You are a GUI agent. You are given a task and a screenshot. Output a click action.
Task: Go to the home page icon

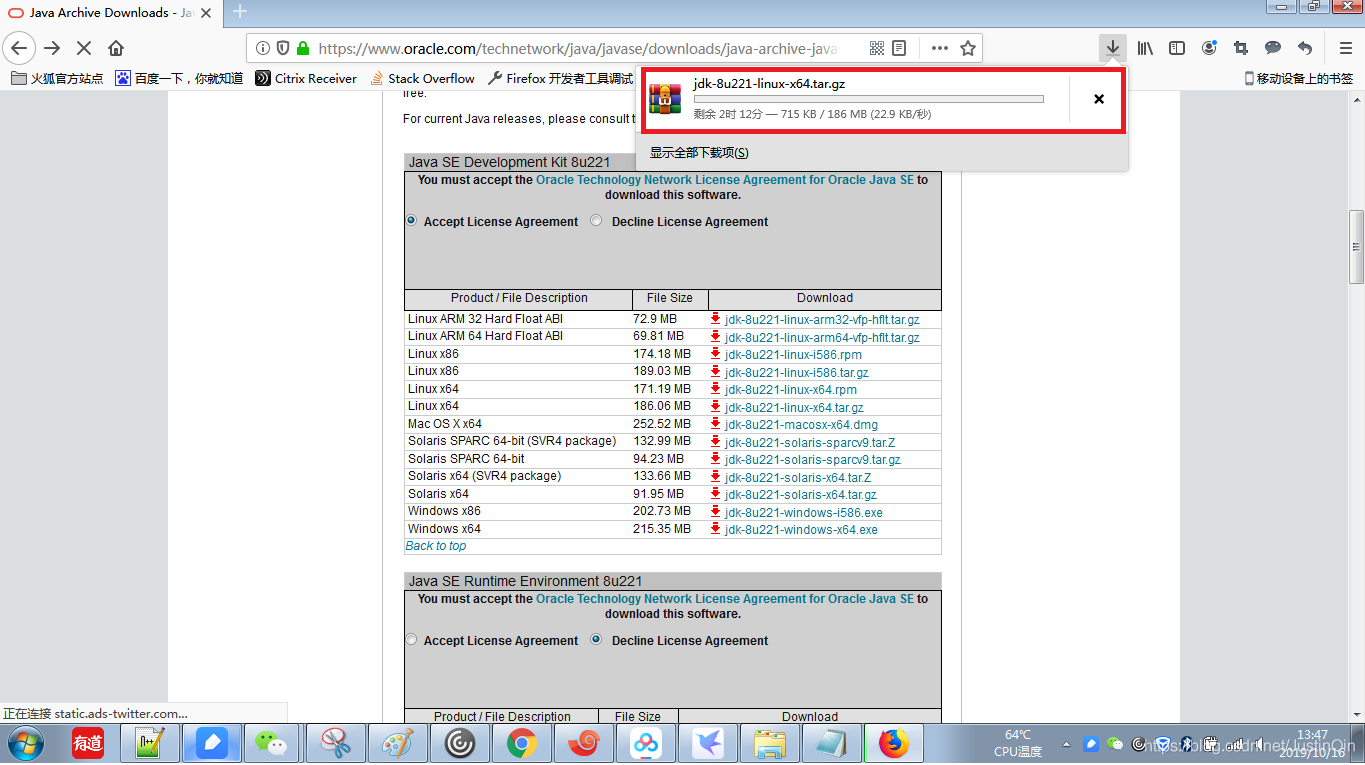[x=116, y=48]
